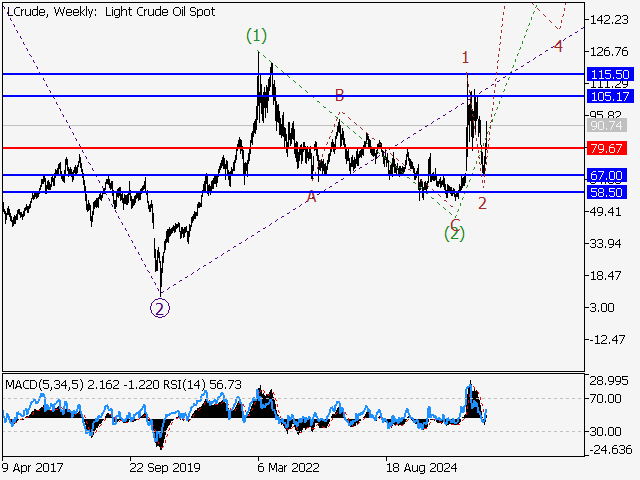Click the 58.50 blue price label

607,192
